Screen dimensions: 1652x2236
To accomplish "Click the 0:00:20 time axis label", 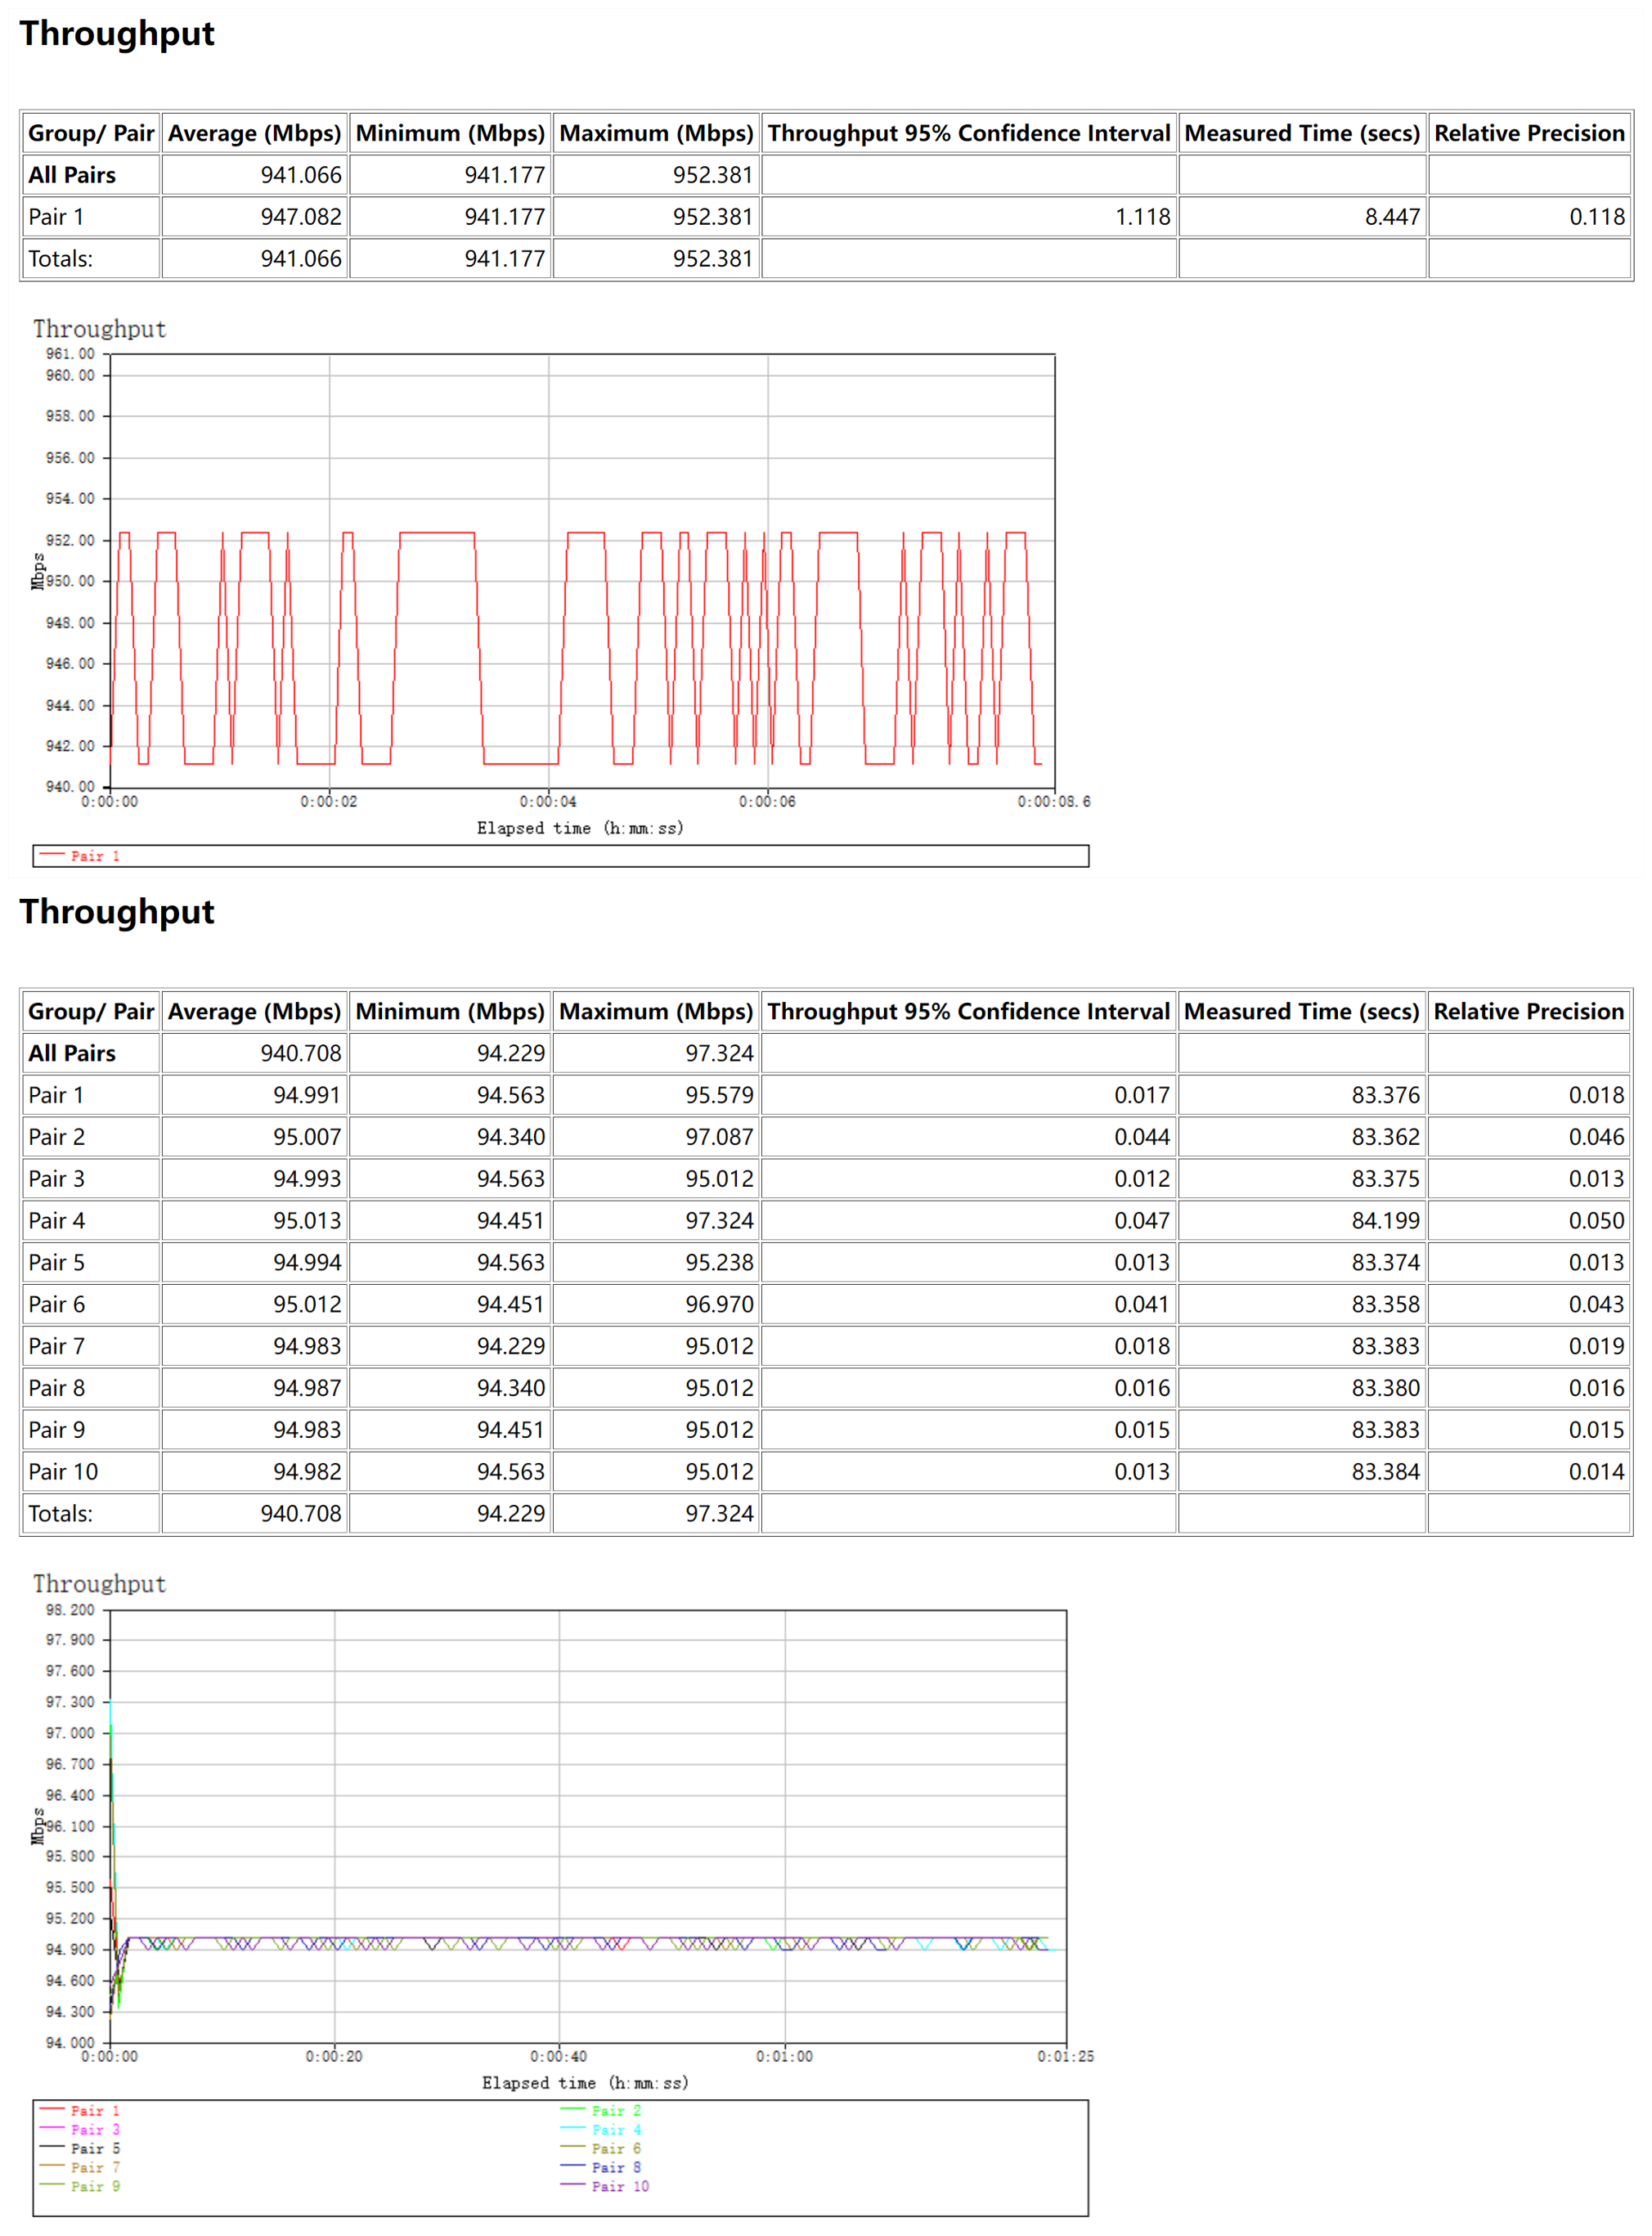I will click(334, 2057).
